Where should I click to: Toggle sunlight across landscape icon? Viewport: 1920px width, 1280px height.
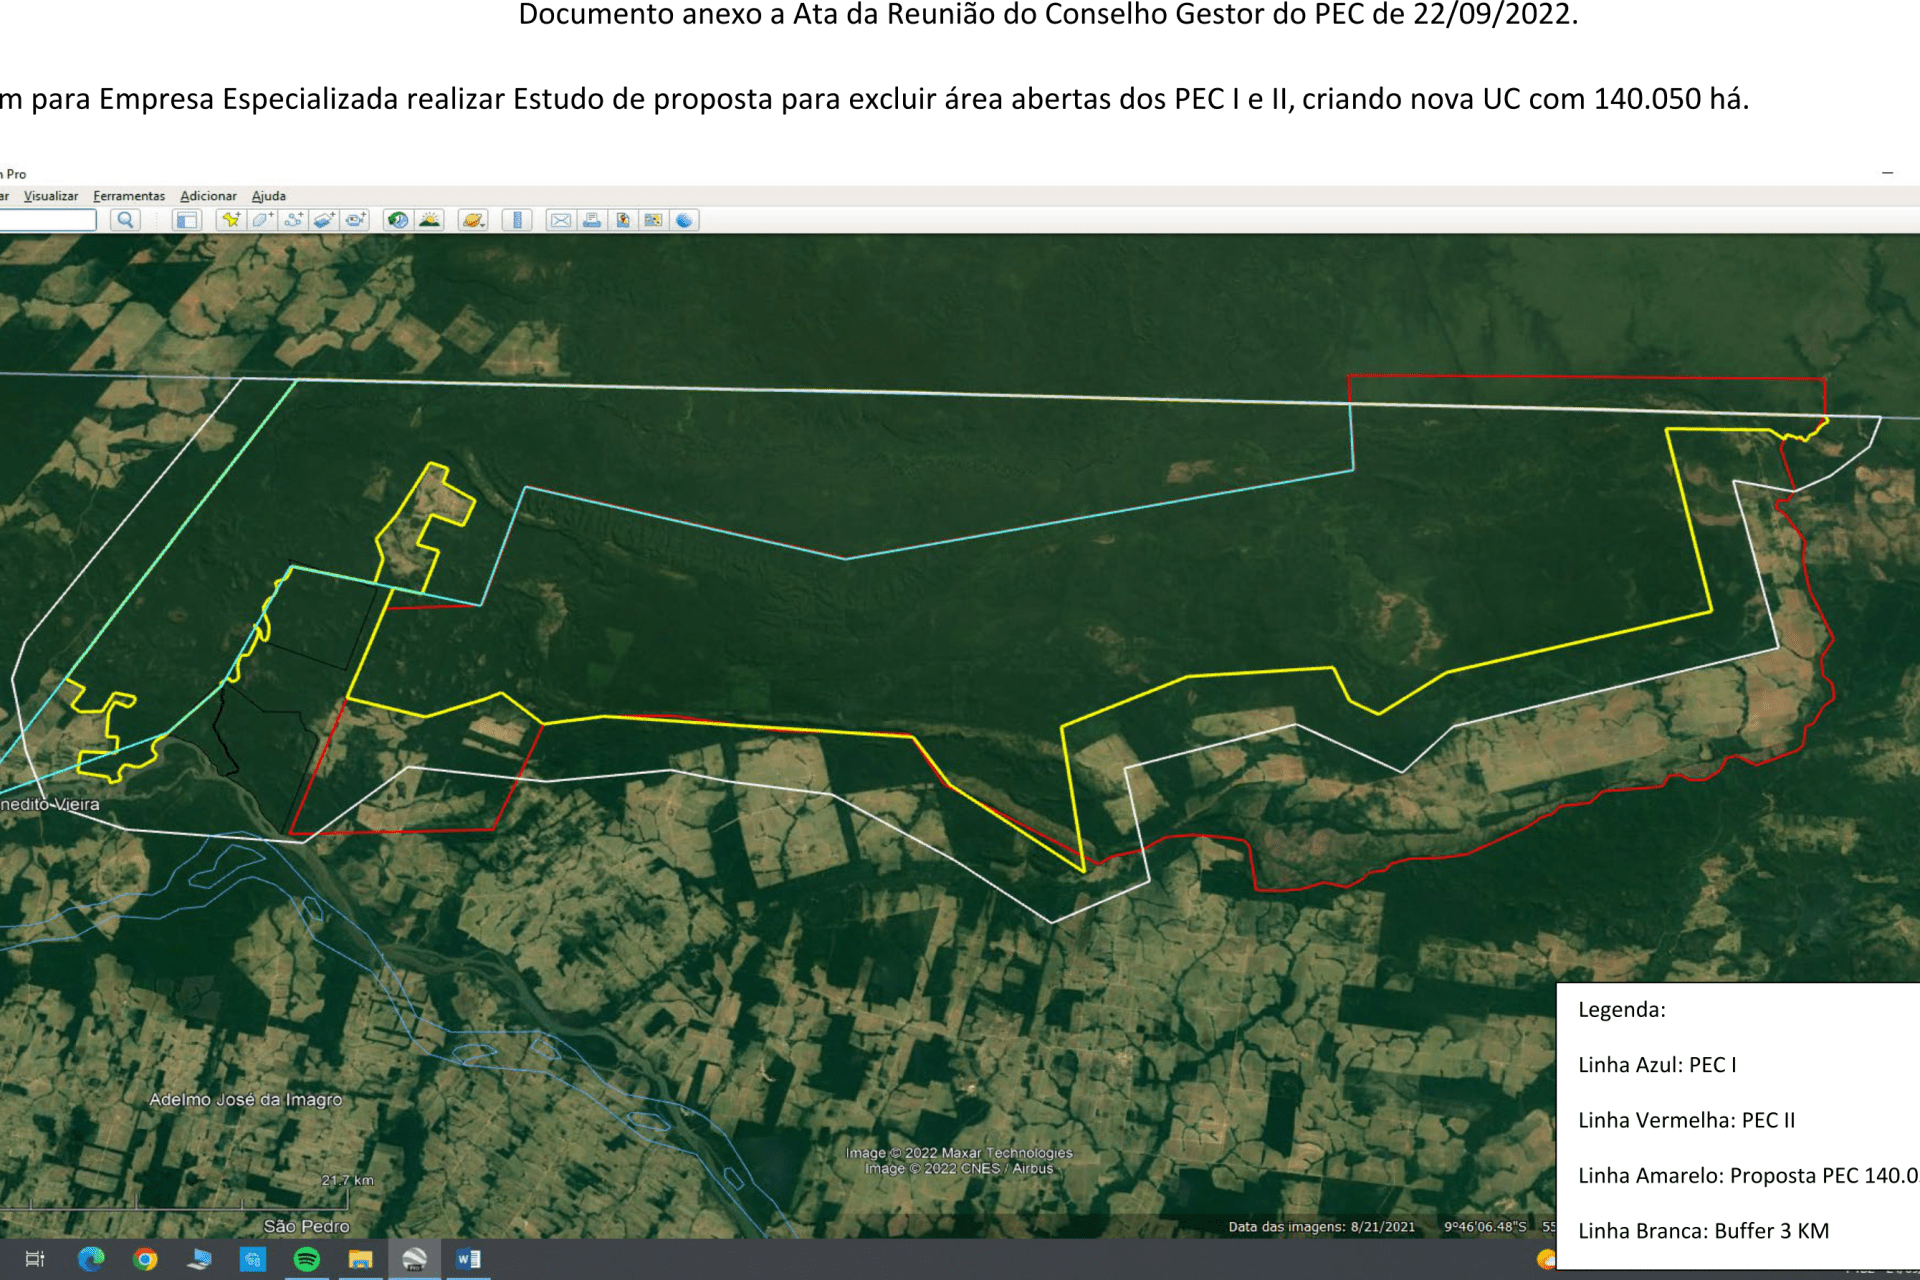430,220
